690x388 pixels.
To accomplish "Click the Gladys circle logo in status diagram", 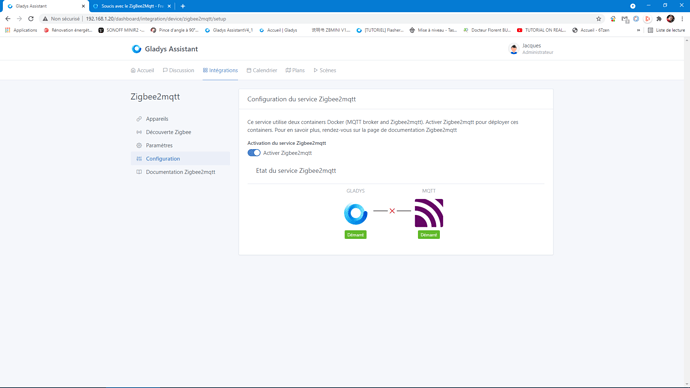I will pyautogui.click(x=356, y=213).
